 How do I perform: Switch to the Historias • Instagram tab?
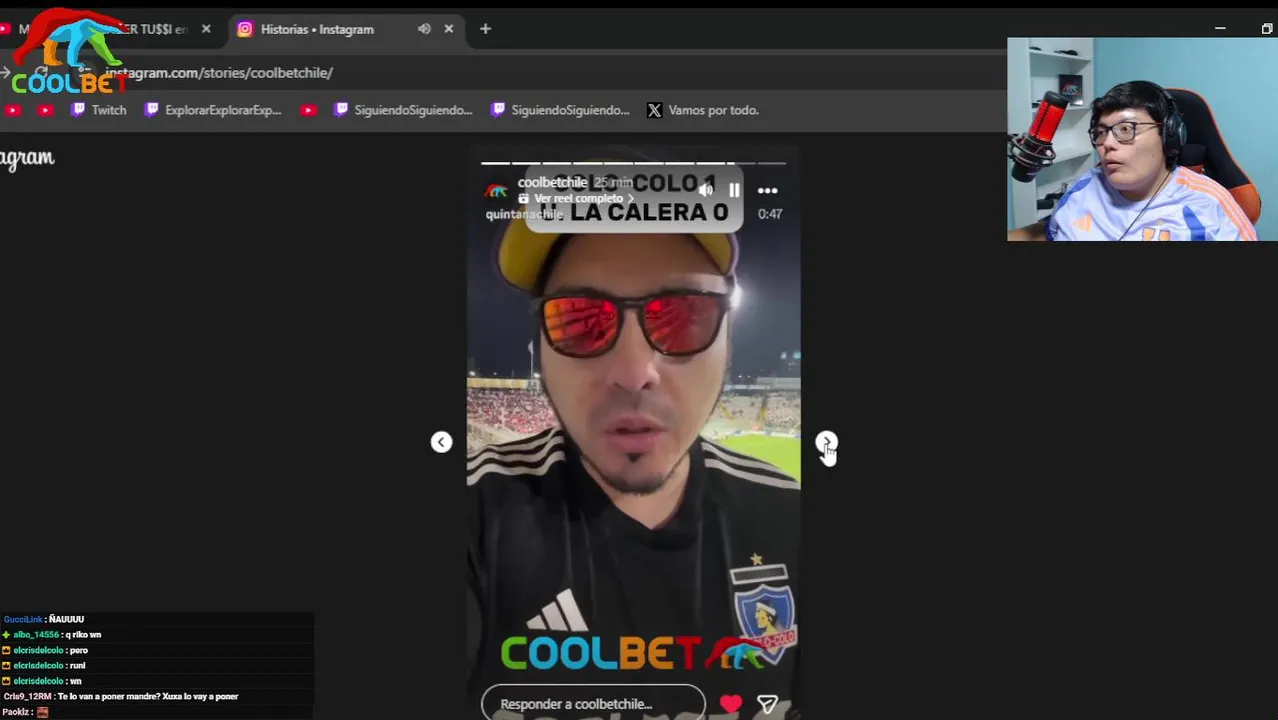tap(317, 29)
